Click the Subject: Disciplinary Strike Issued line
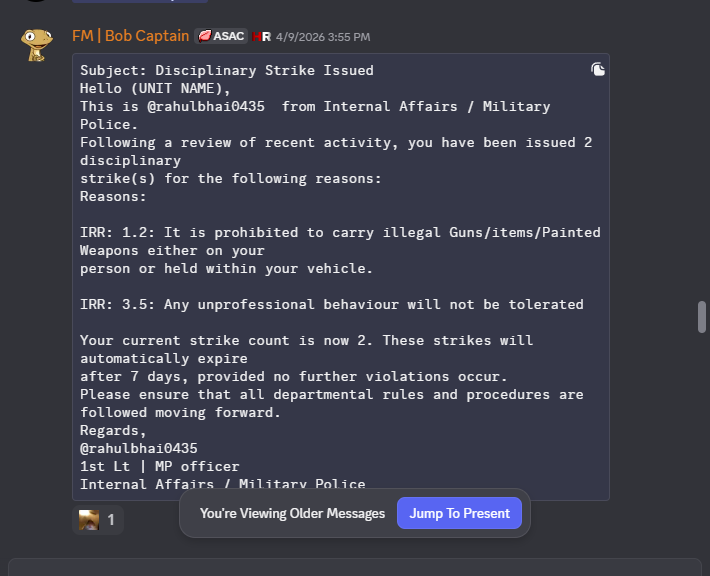The image size is (710, 576). pos(227,71)
